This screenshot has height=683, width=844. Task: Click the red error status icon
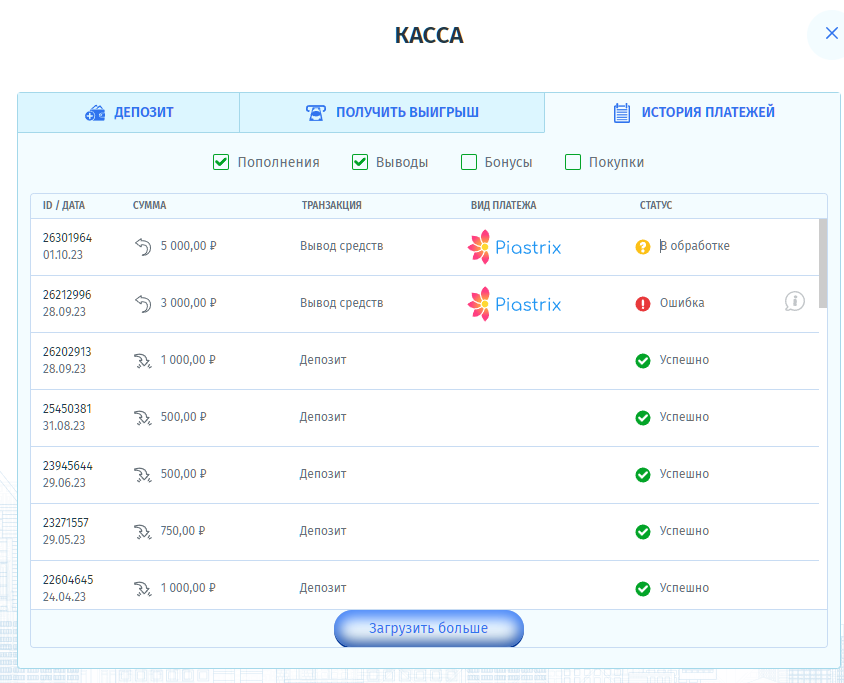click(x=643, y=303)
